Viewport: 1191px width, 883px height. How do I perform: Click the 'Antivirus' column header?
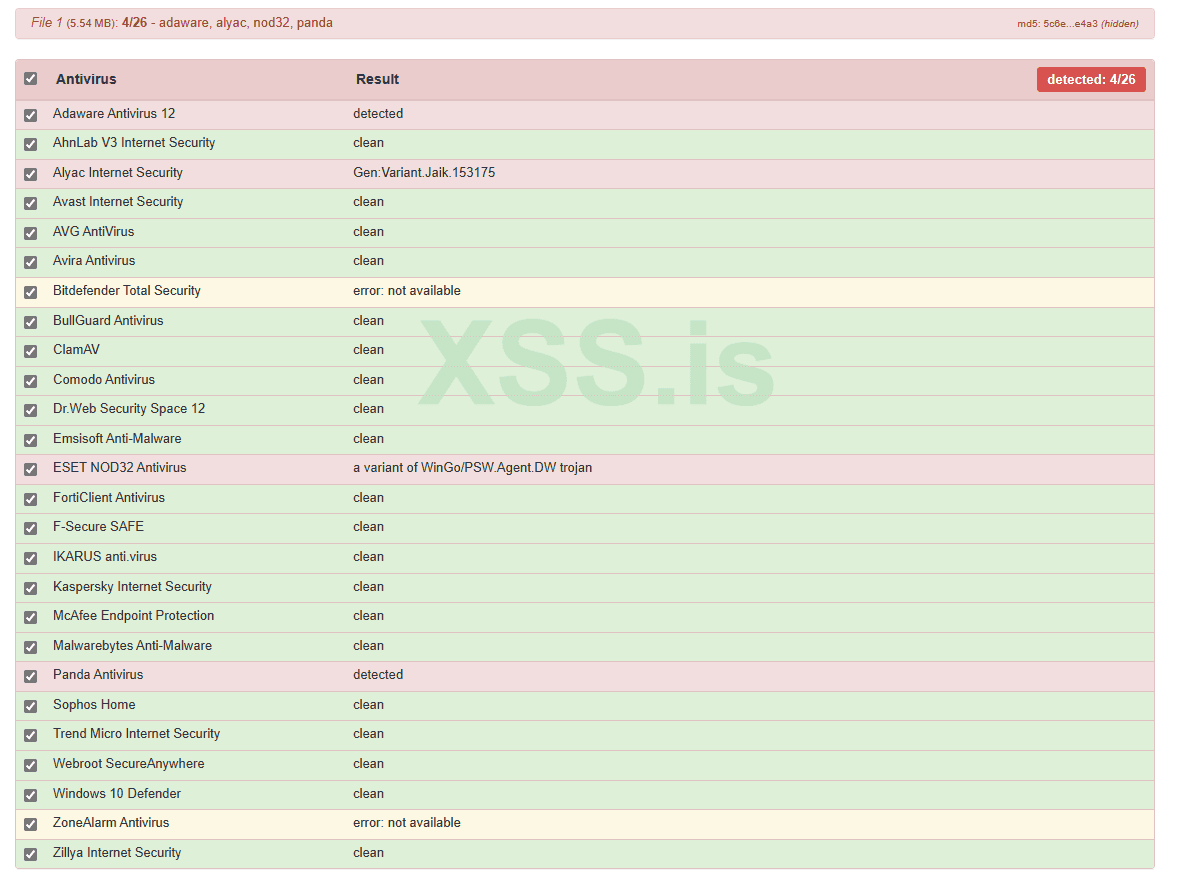[x=86, y=79]
